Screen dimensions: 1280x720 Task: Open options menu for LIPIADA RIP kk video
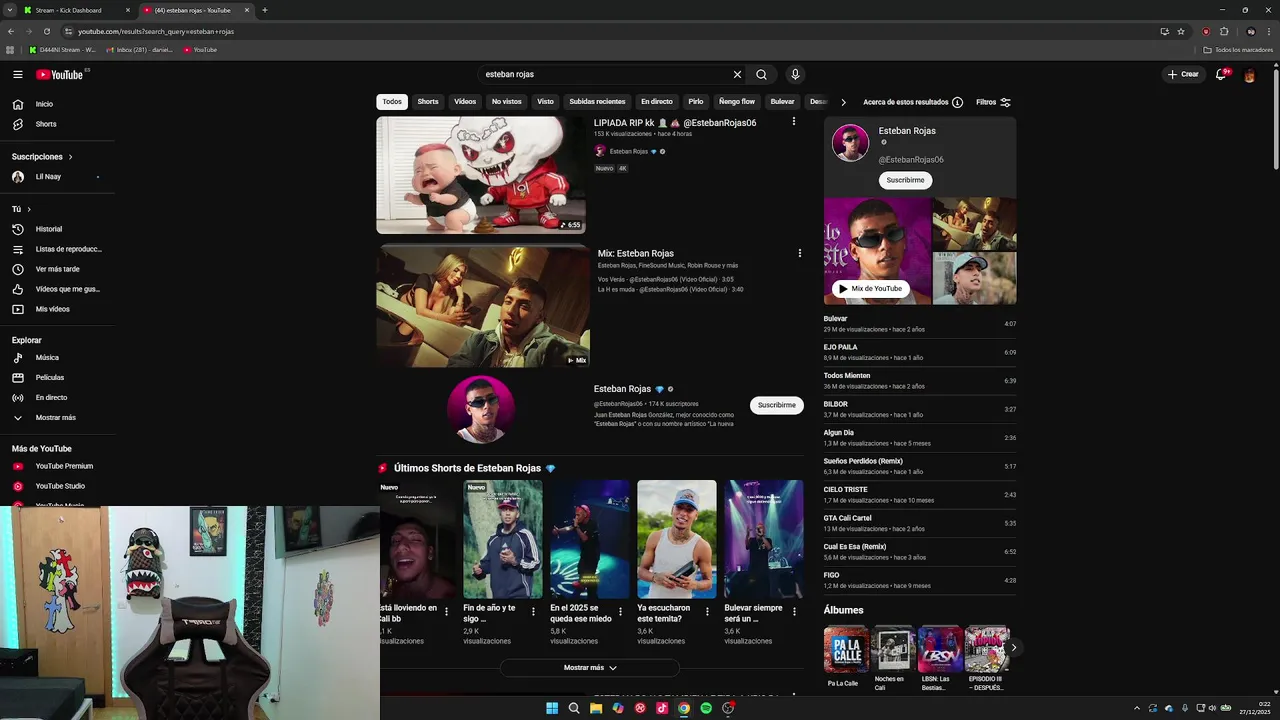[794, 121]
